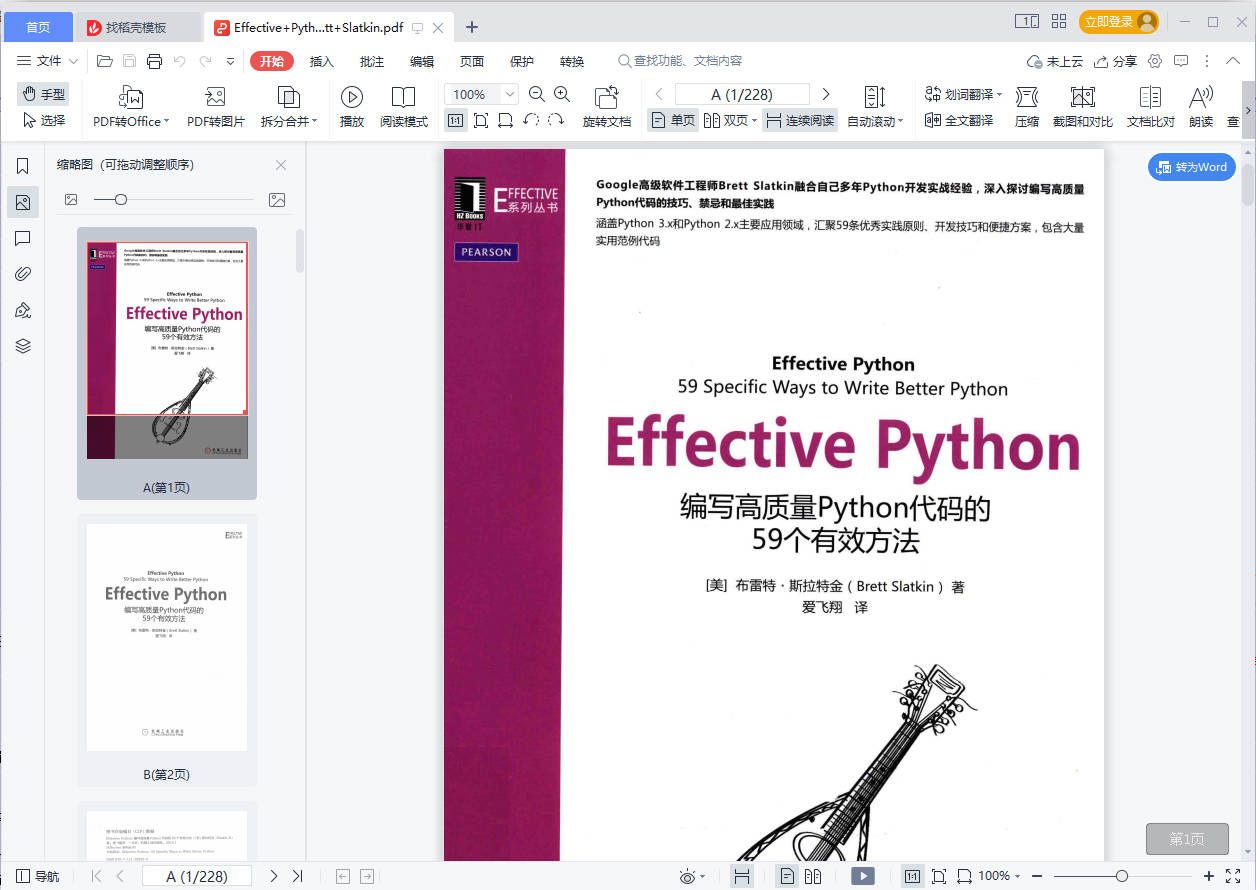Start the 朗读 read aloud tool
1256x890 pixels.
tap(1200, 97)
